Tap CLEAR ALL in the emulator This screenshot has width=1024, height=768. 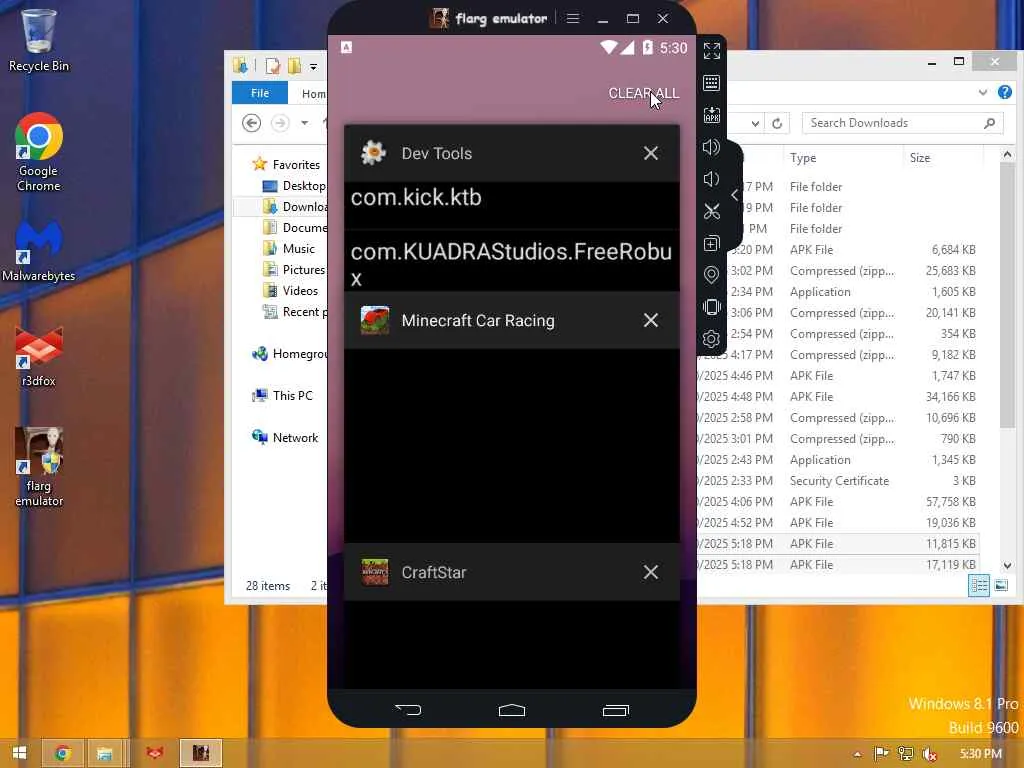click(643, 93)
